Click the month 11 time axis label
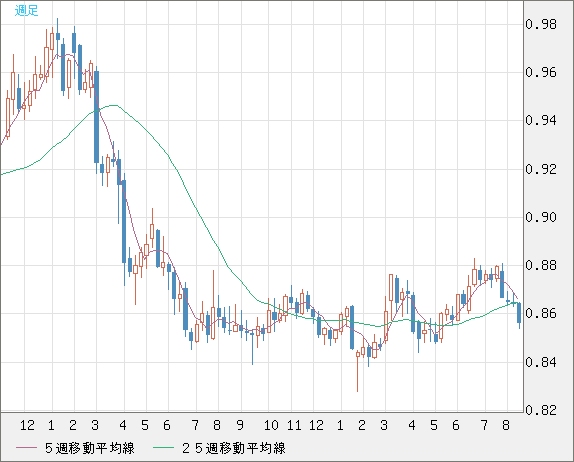Image resolution: width=574 pixels, height=462 pixels. click(294, 425)
